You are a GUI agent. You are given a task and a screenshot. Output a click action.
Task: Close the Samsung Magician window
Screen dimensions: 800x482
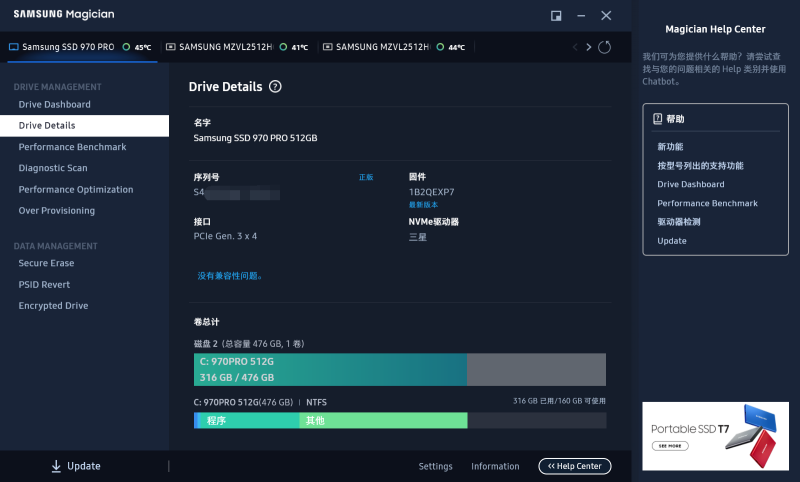pos(606,16)
